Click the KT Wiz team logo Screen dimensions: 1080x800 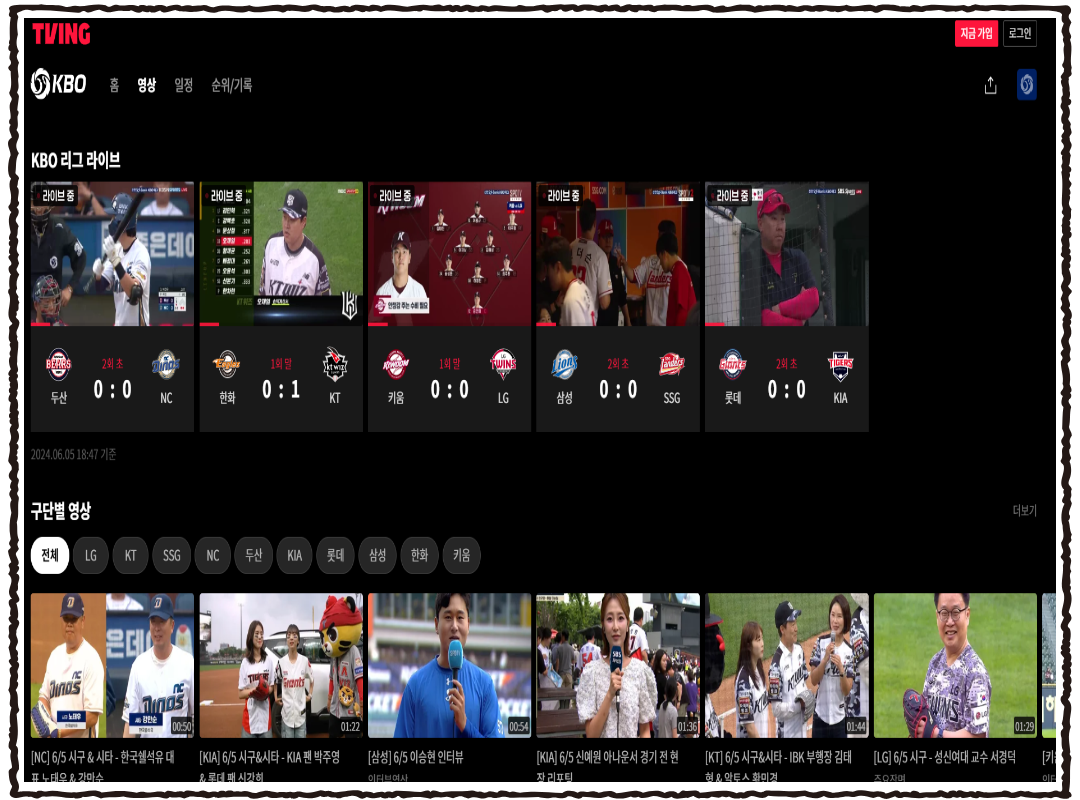pos(335,364)
